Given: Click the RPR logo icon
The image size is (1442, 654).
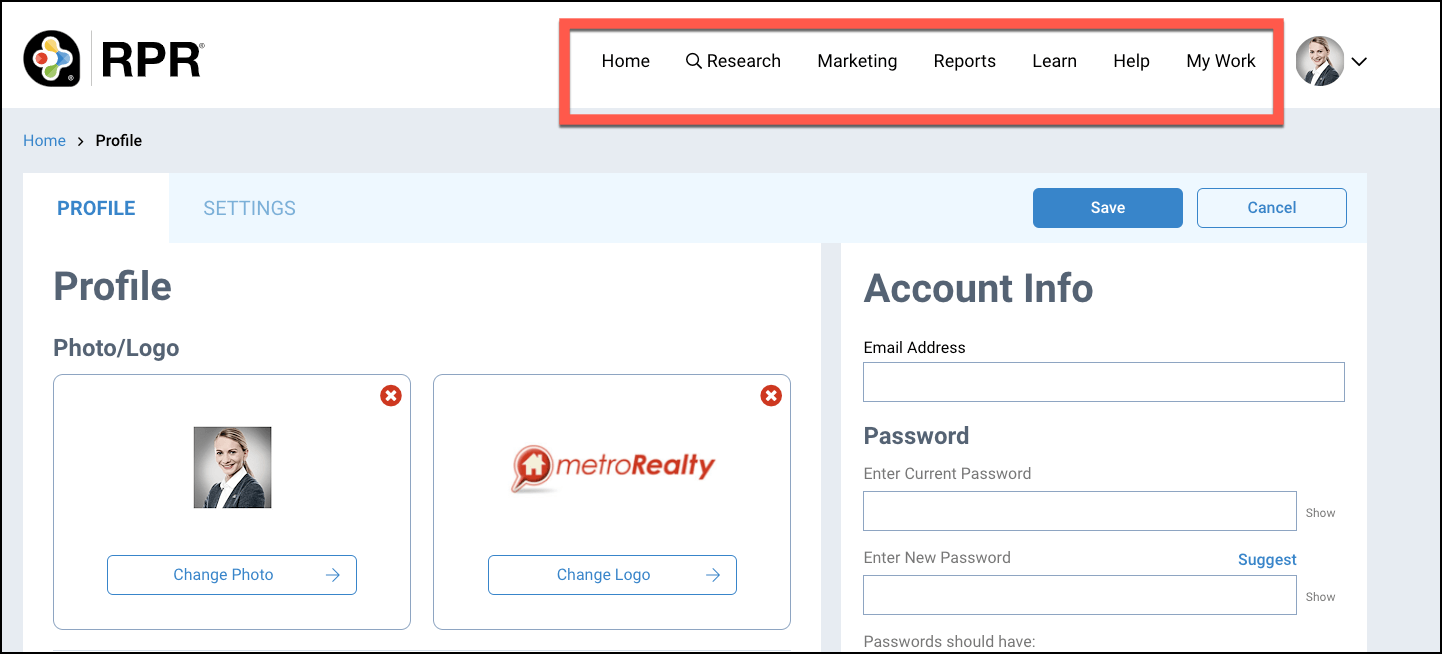Looking at the screenshot, I should coord(52,59).
